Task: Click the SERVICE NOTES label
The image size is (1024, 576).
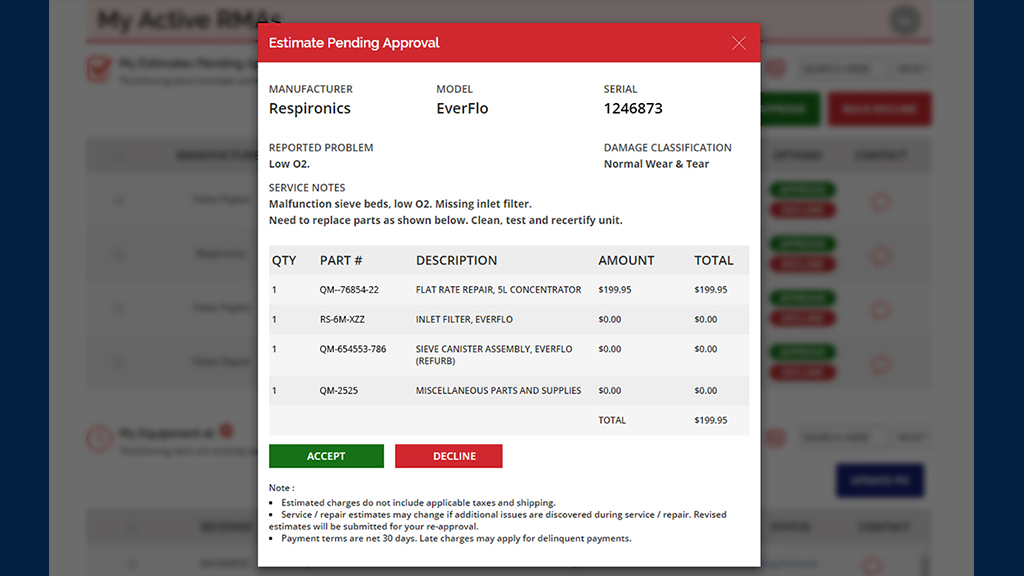Action: [307, 187]
